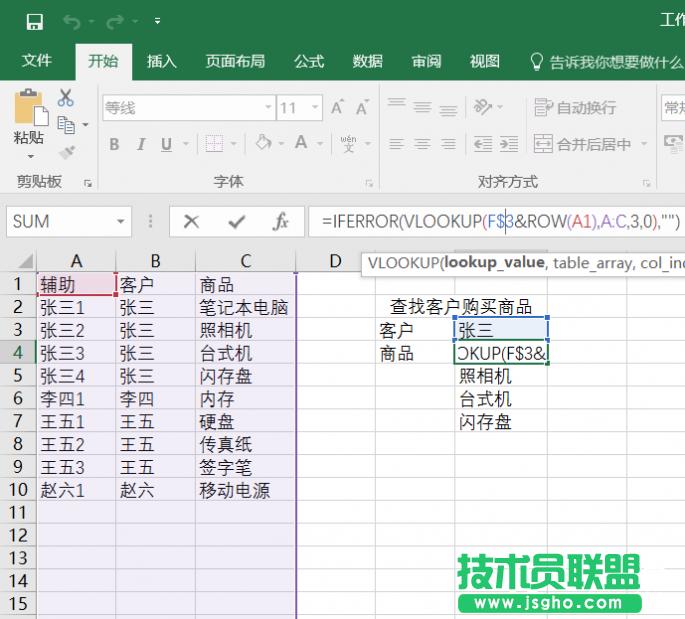Confirm formula with the checkmark Enter button
This screenshot has width=685, height=619.
(x=236, y=221)
